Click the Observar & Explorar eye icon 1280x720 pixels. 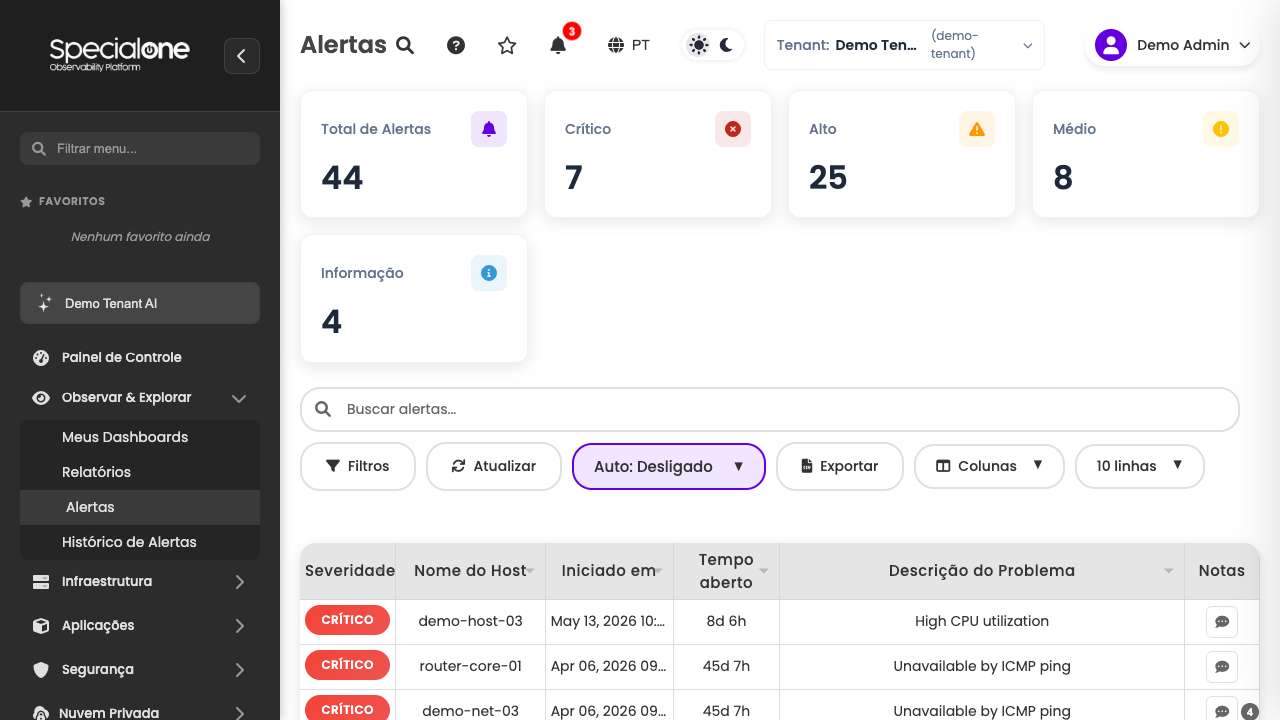[x=41, y=397]
